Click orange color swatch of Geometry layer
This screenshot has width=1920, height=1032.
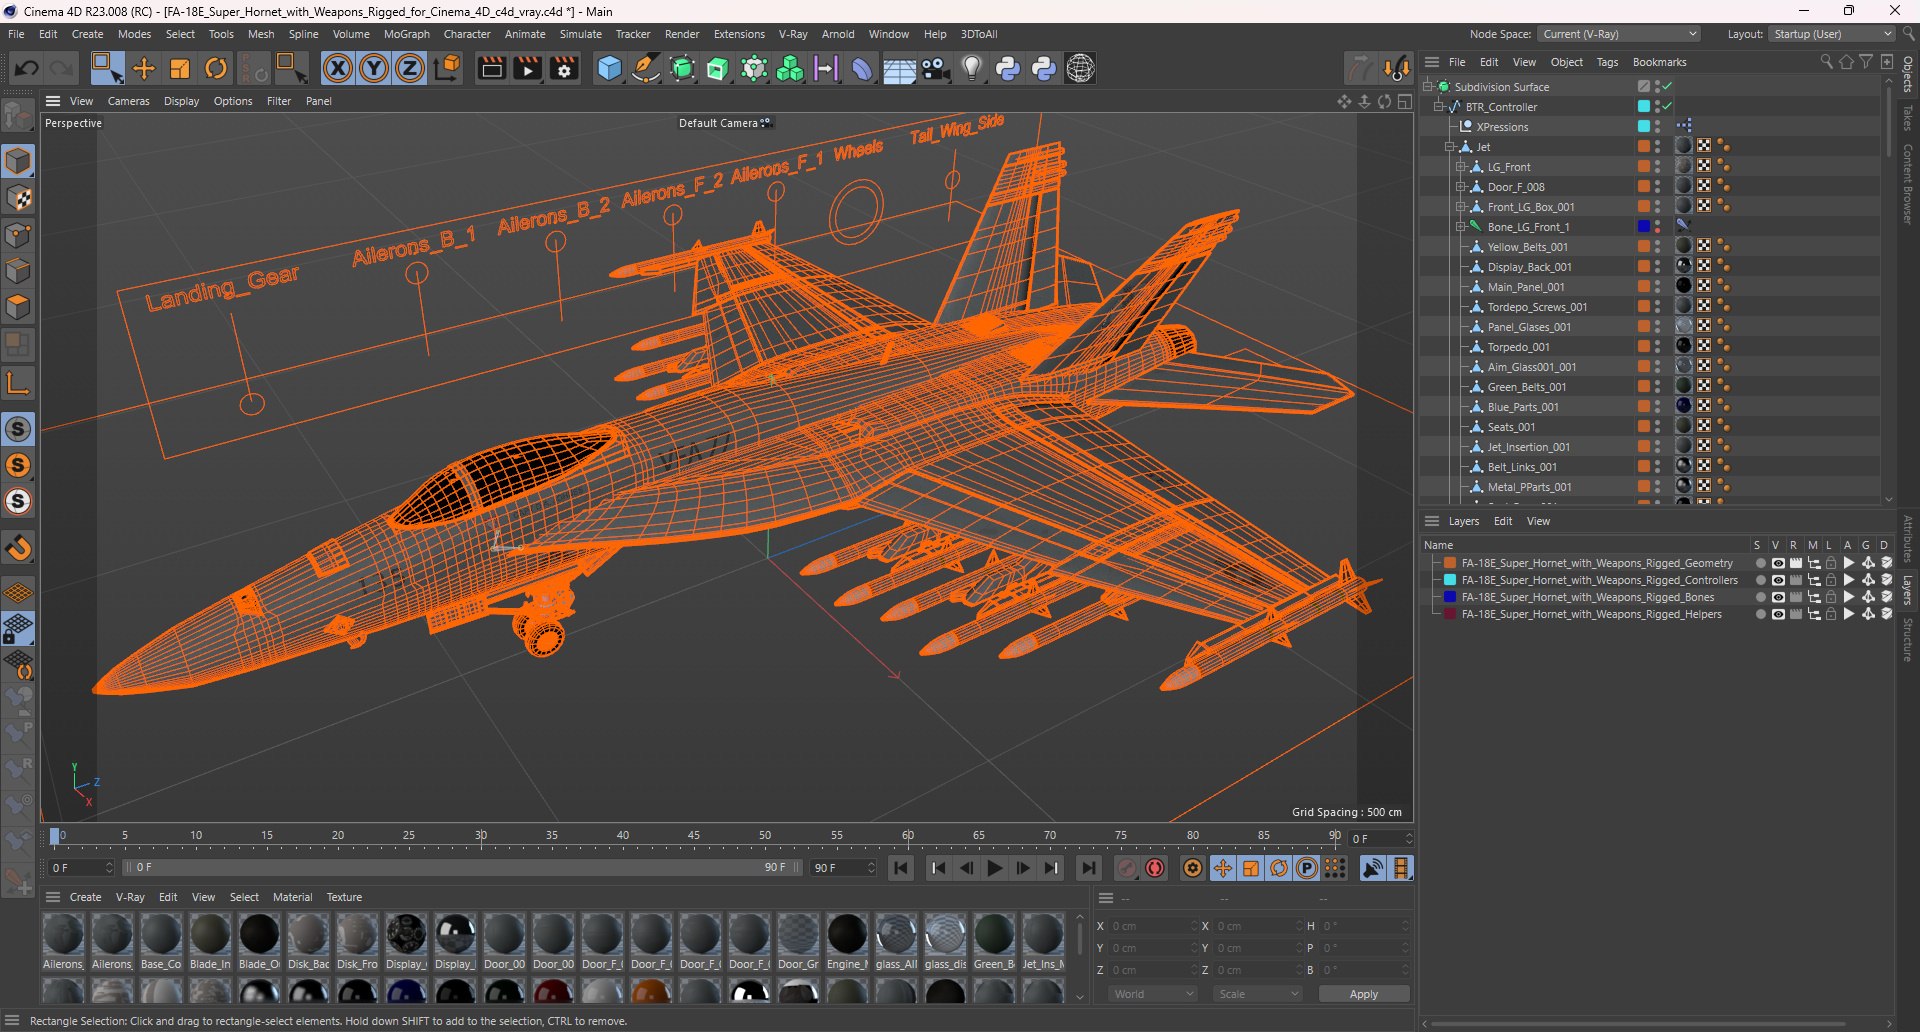coord(1450,563)
